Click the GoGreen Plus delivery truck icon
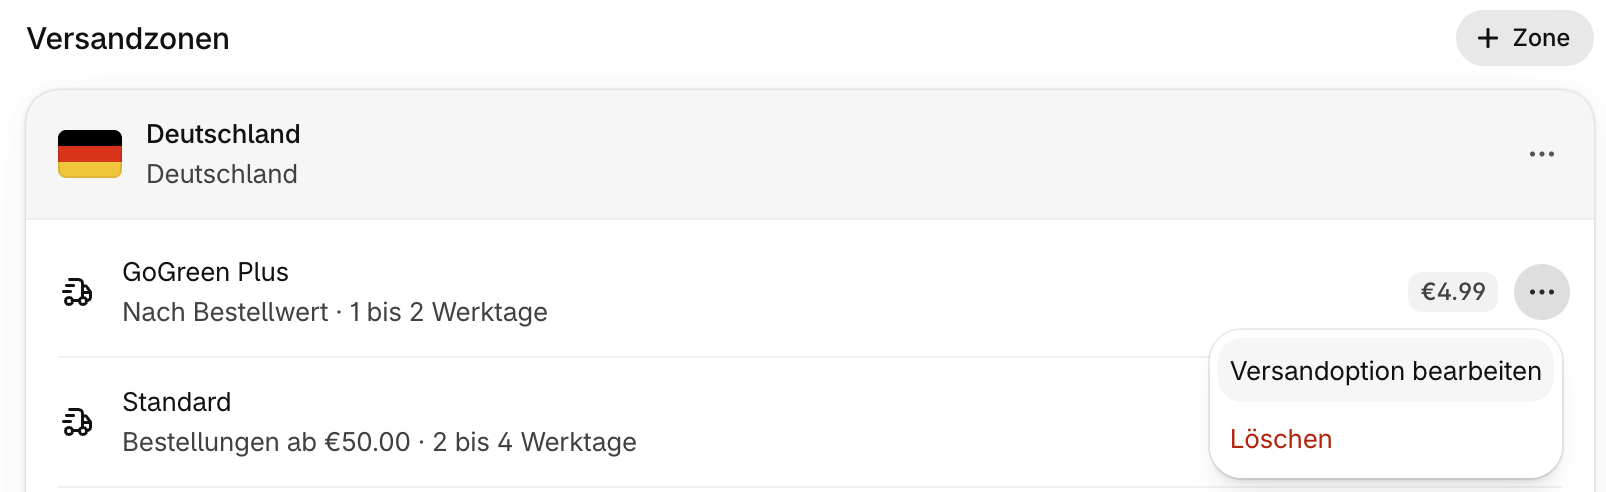 [x=77, y=292]
